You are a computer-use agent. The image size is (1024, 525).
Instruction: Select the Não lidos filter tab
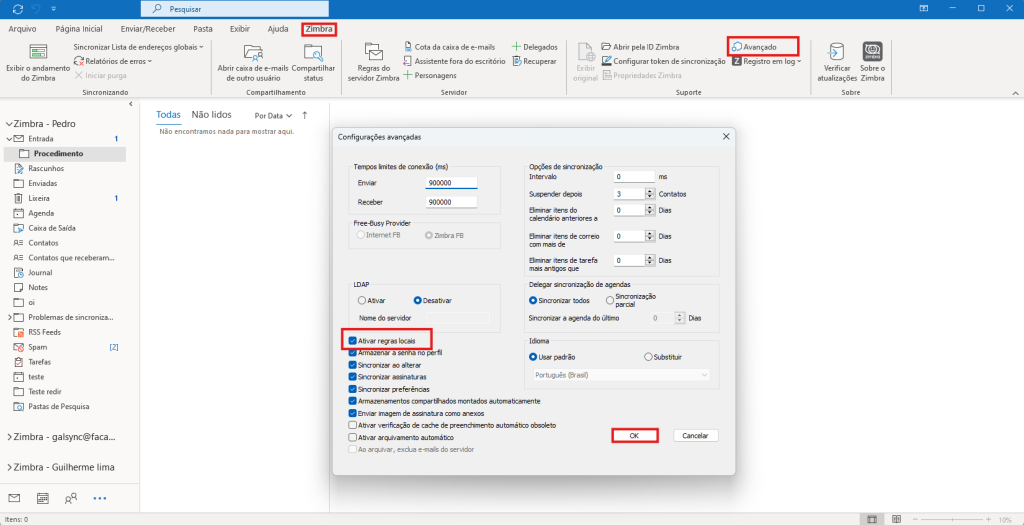point(211,115)
